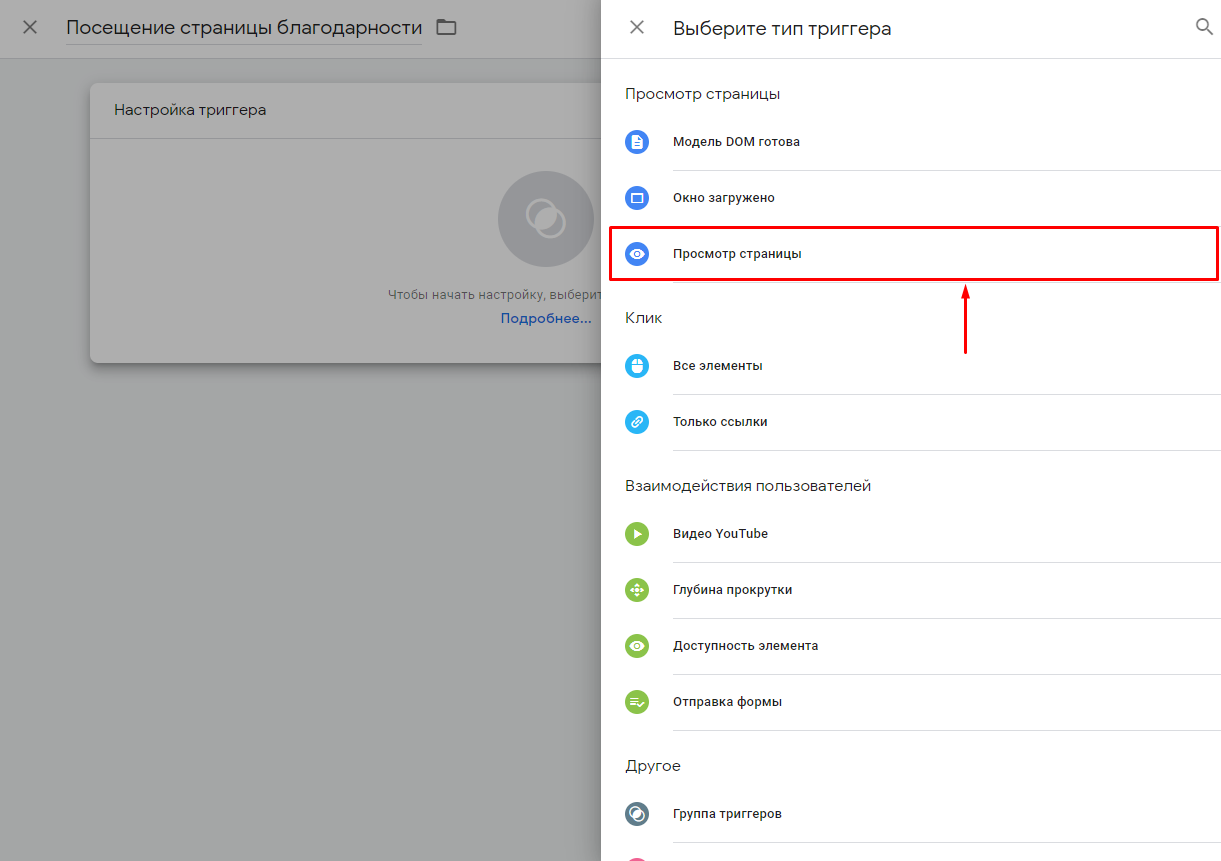
Task: Click the form submission trigger icon
Action: point(637,702)
